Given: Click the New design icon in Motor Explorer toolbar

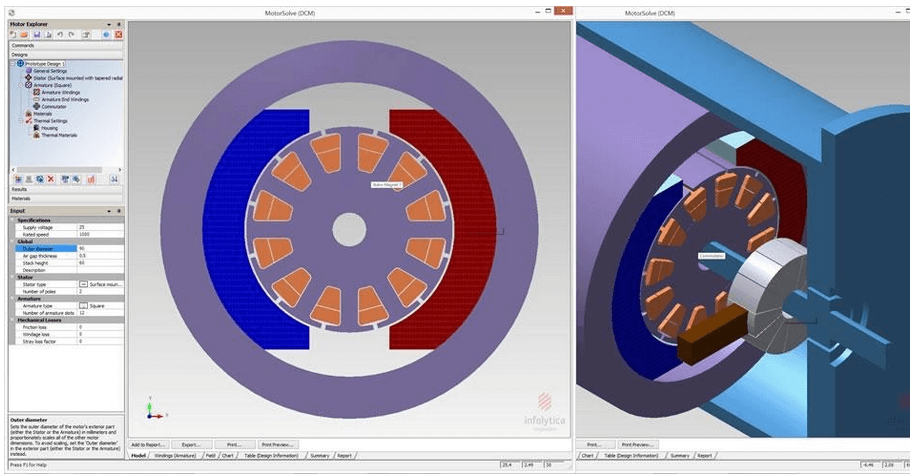Looking at the screenshot, I should tap(13, 35).
